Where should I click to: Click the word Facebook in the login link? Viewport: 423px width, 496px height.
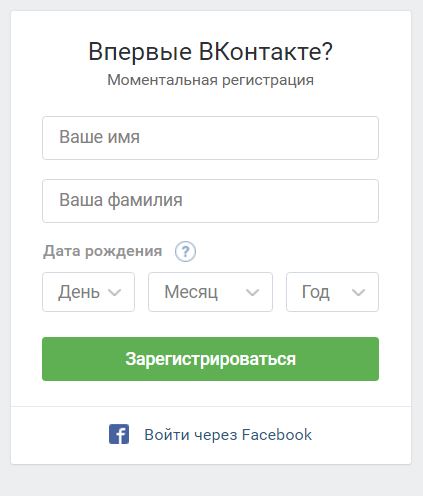click(x=277, y=435)
